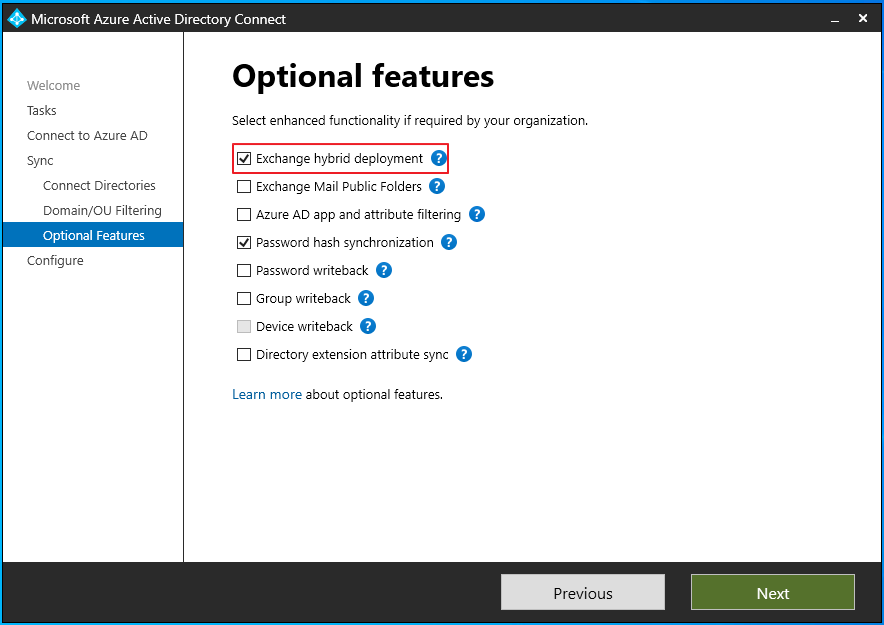Go to the Welcome step

(x=54, y=86)
